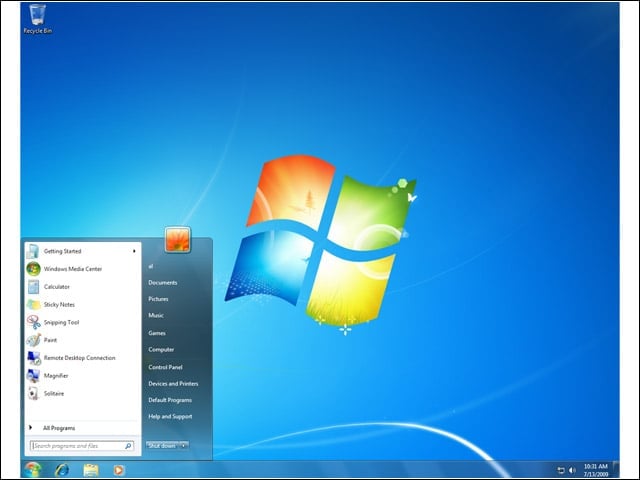Click the Calculator icon in Start menu
The height and width of the screenshot is (480, 640).
(x=33, y=287)
